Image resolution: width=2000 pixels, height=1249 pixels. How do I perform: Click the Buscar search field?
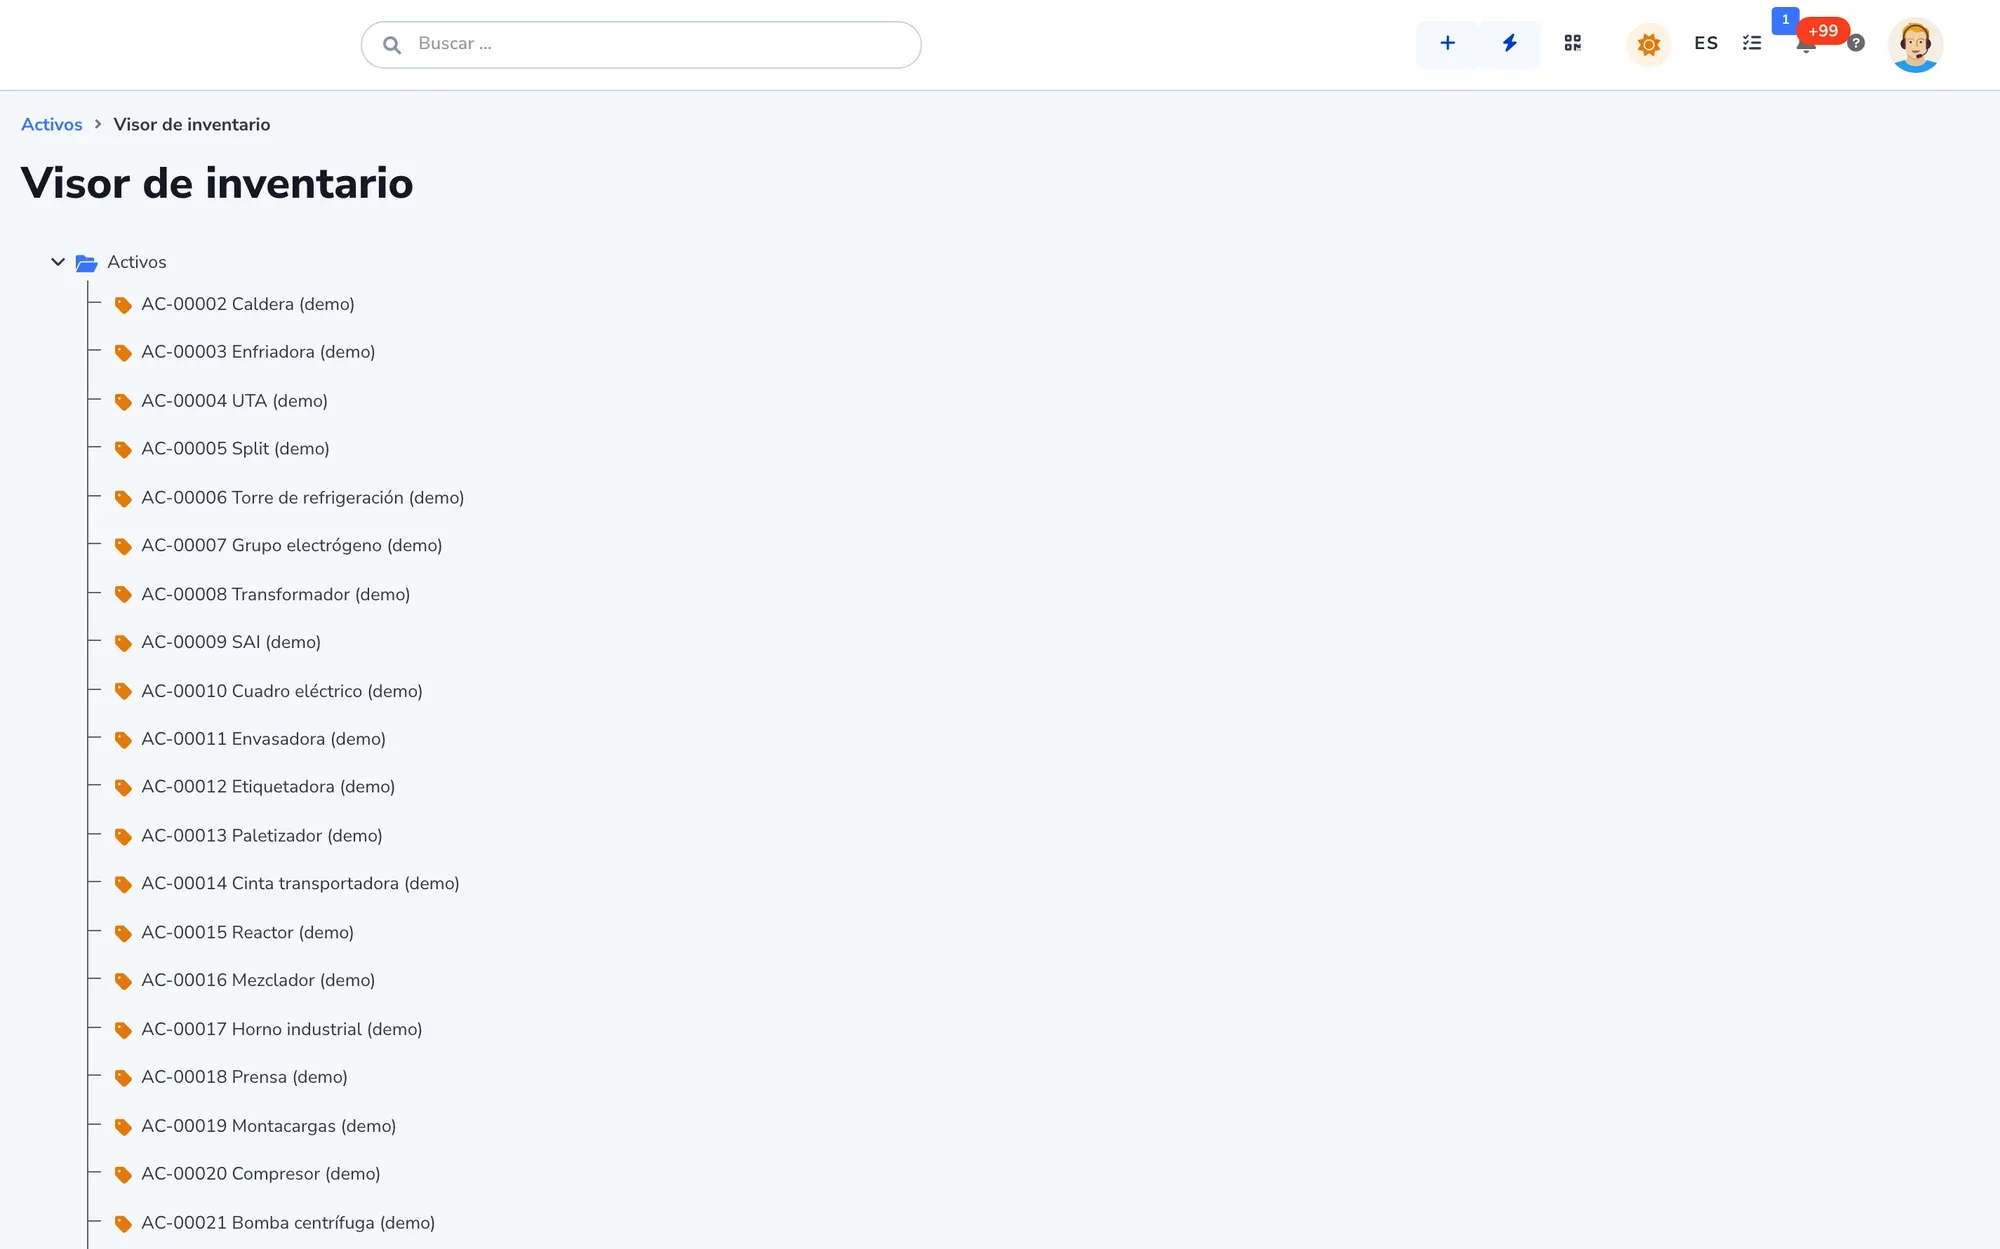[641, 44]
